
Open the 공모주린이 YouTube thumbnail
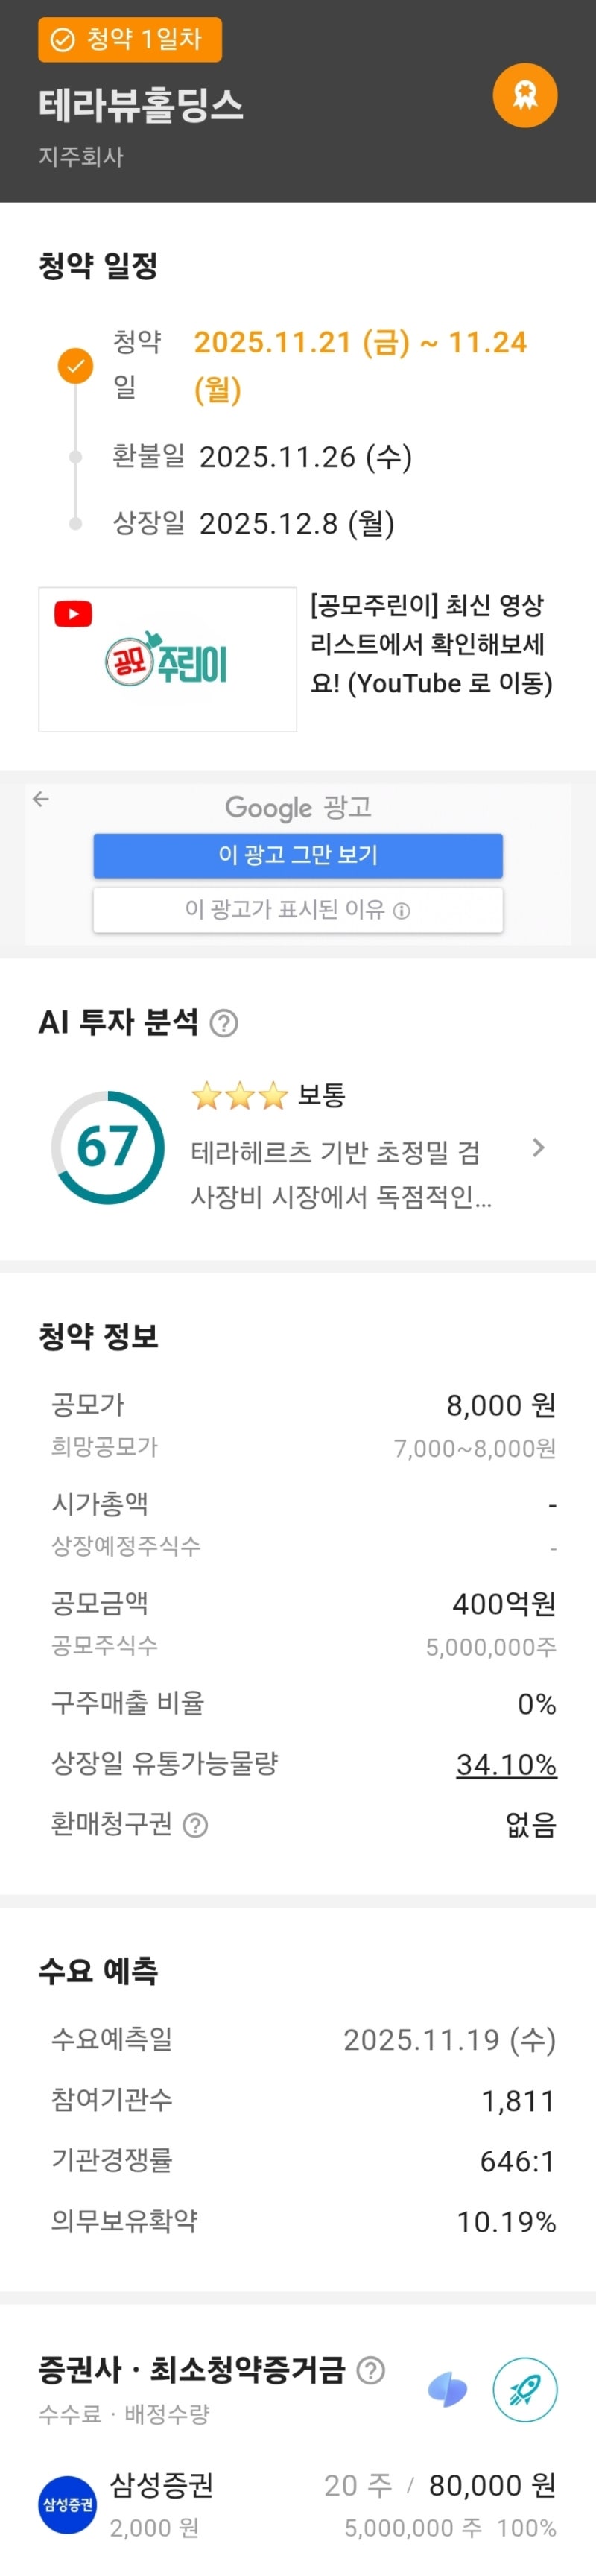pos(168,659)
